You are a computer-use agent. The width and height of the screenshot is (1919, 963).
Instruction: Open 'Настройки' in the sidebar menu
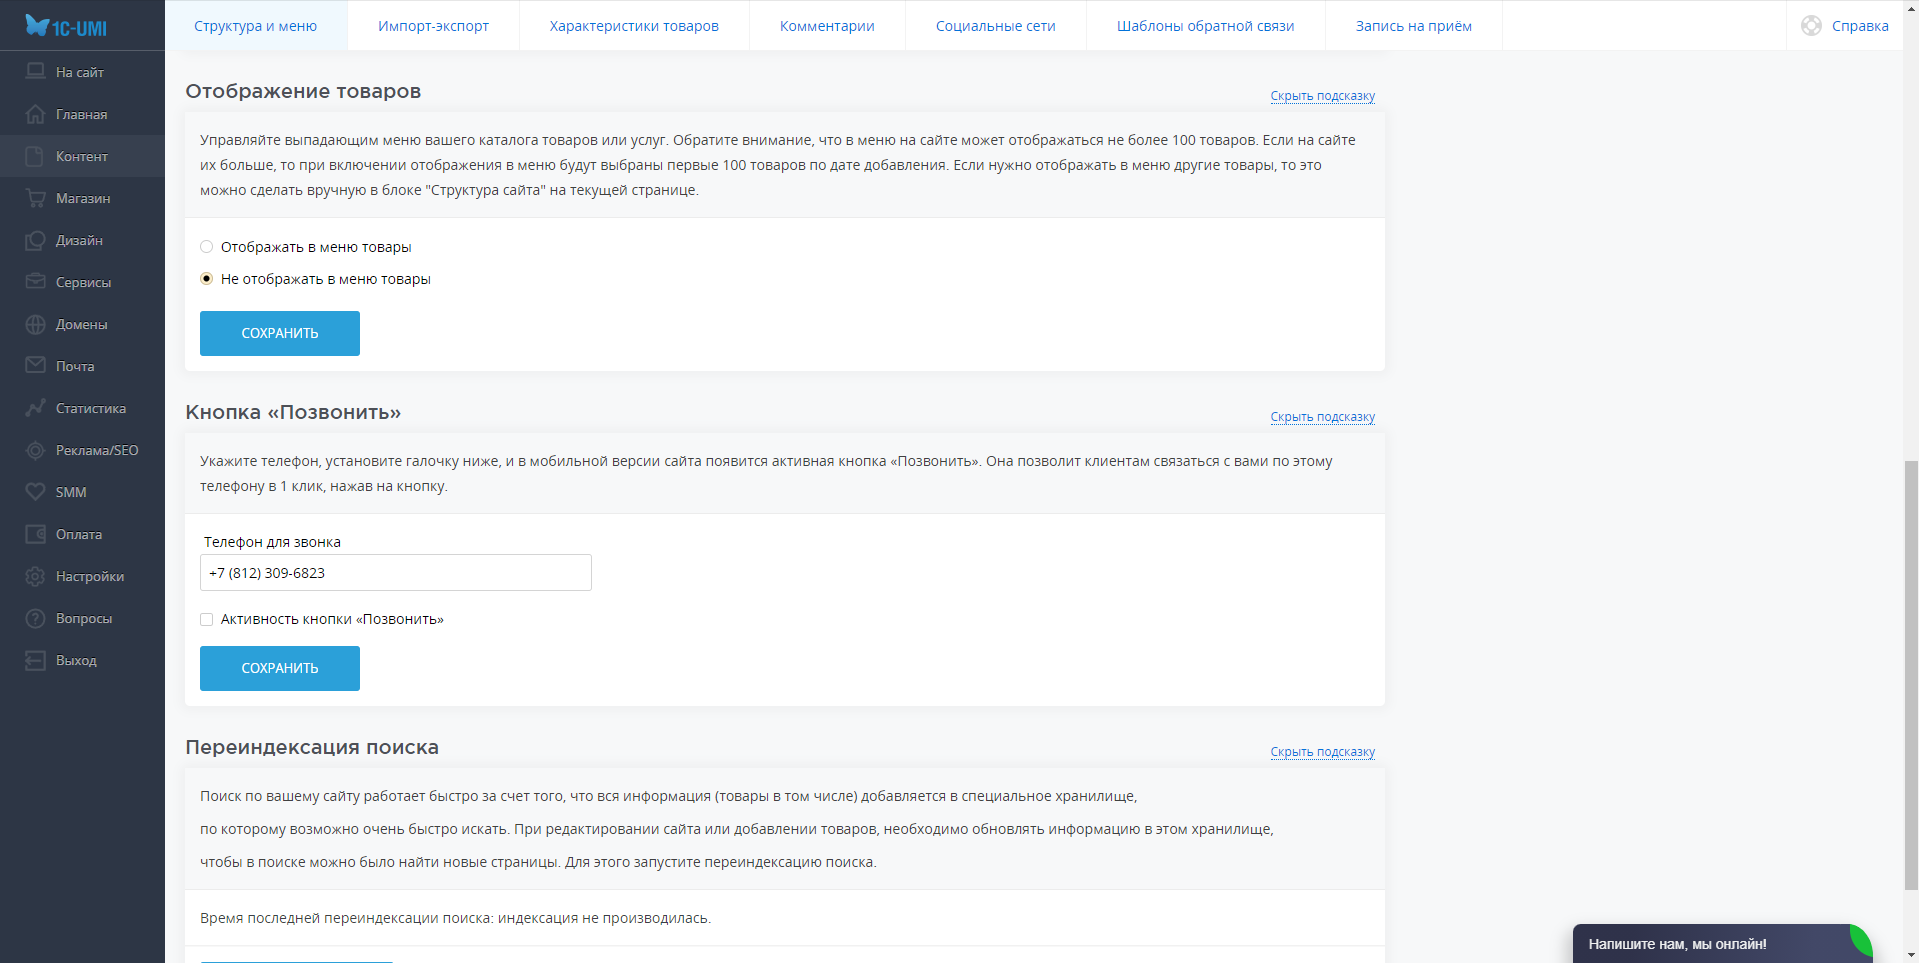pos(82,576)
